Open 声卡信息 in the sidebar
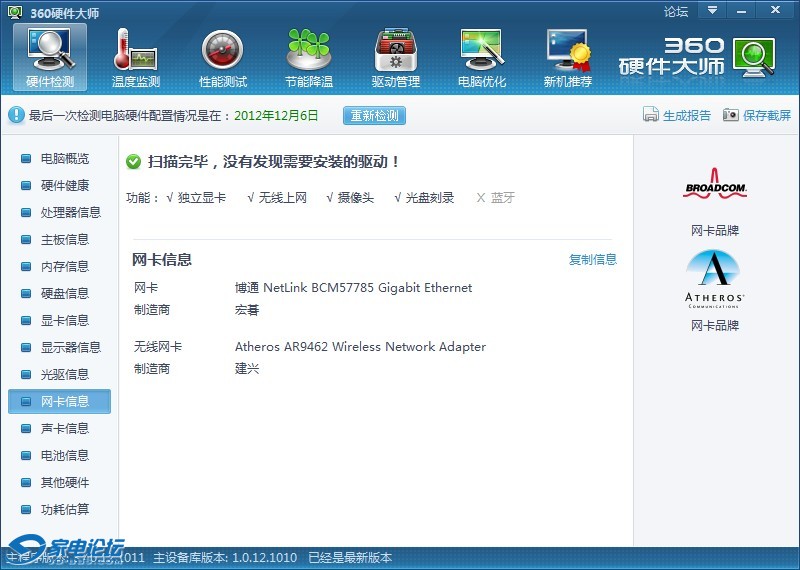 coord(64,429)
